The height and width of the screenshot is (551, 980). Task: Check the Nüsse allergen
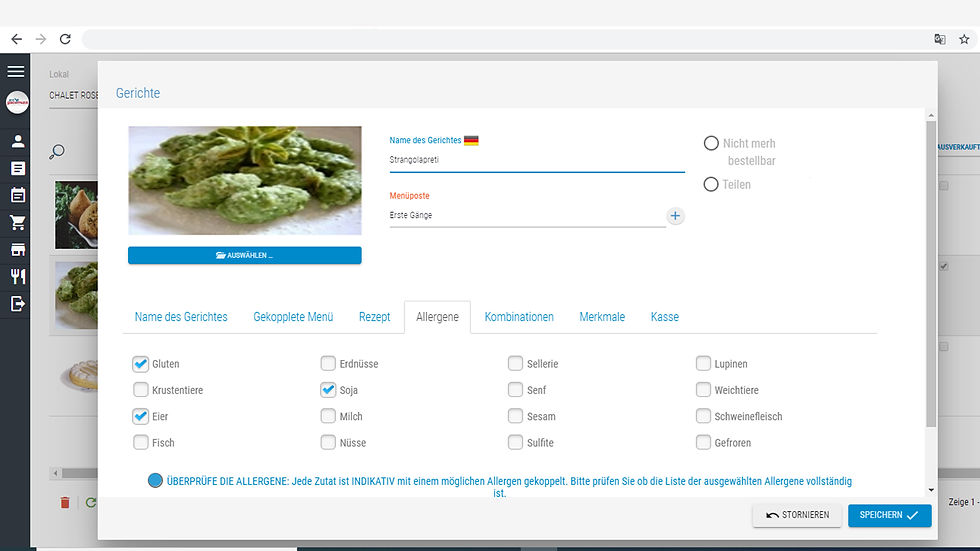(328, 442)
